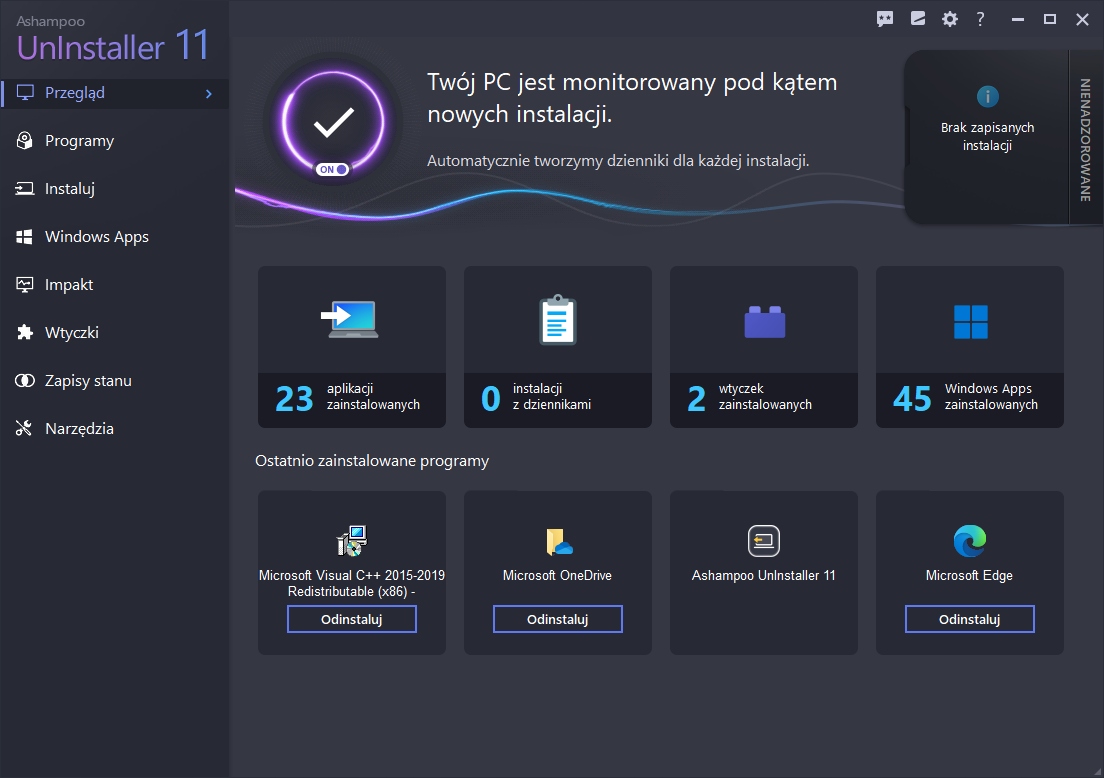Open settings gear icon

[950, 19]
